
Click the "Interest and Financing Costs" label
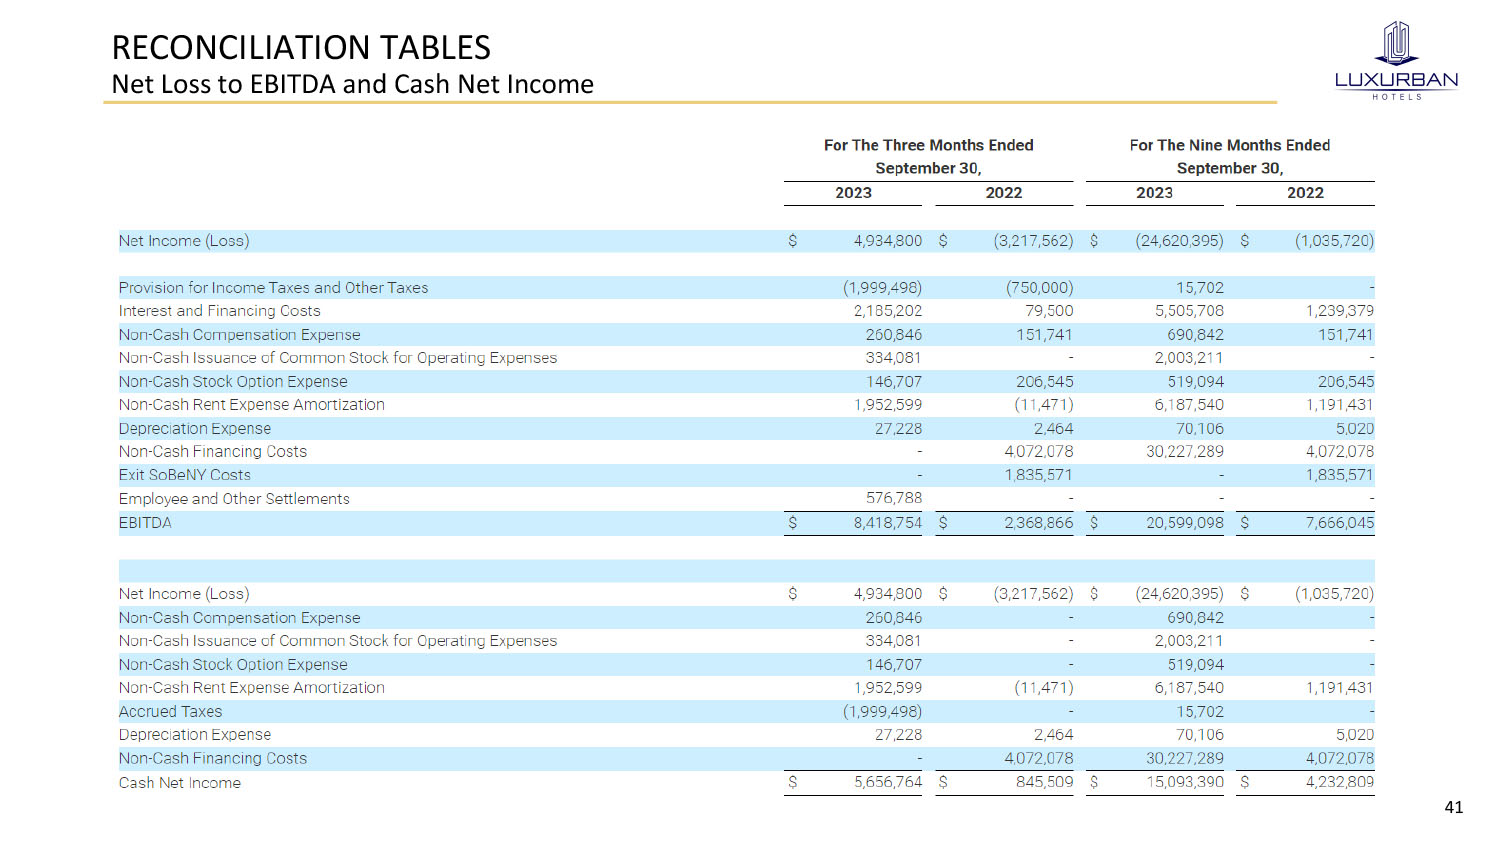pos(219,311)
